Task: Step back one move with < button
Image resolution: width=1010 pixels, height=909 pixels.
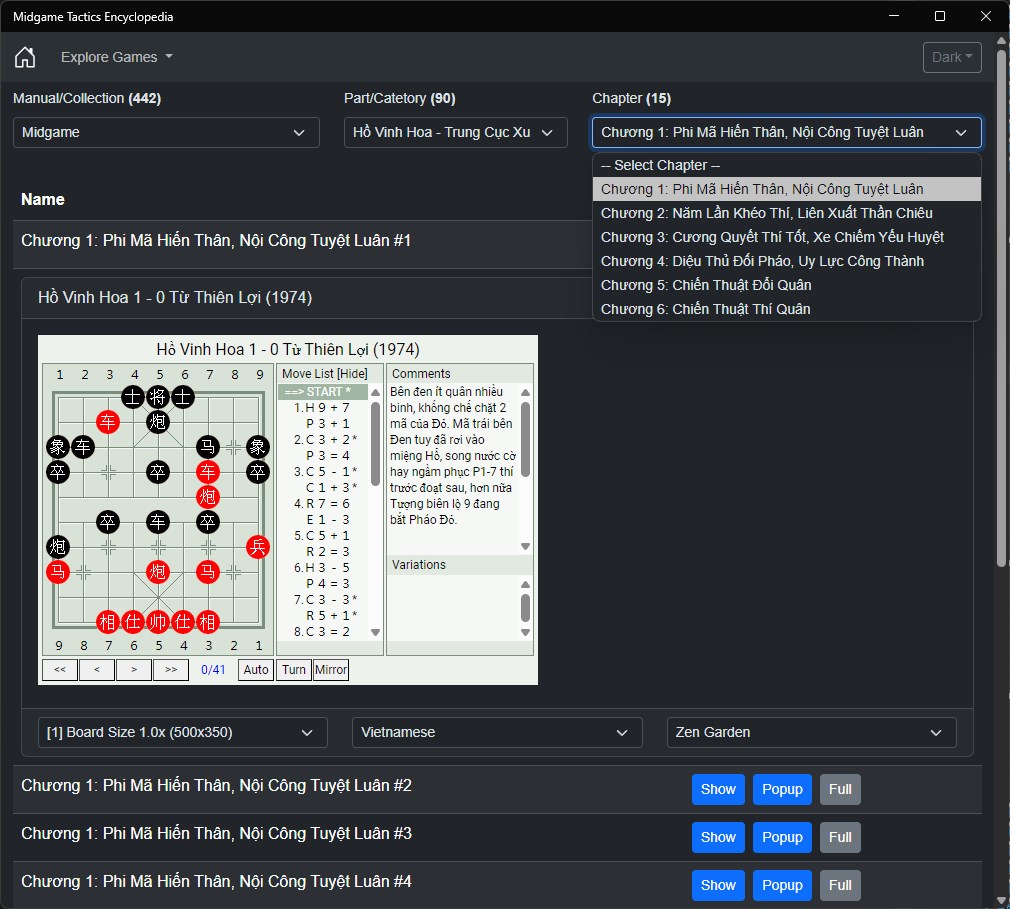Action: pyautogui.click(x=97, y=669)
